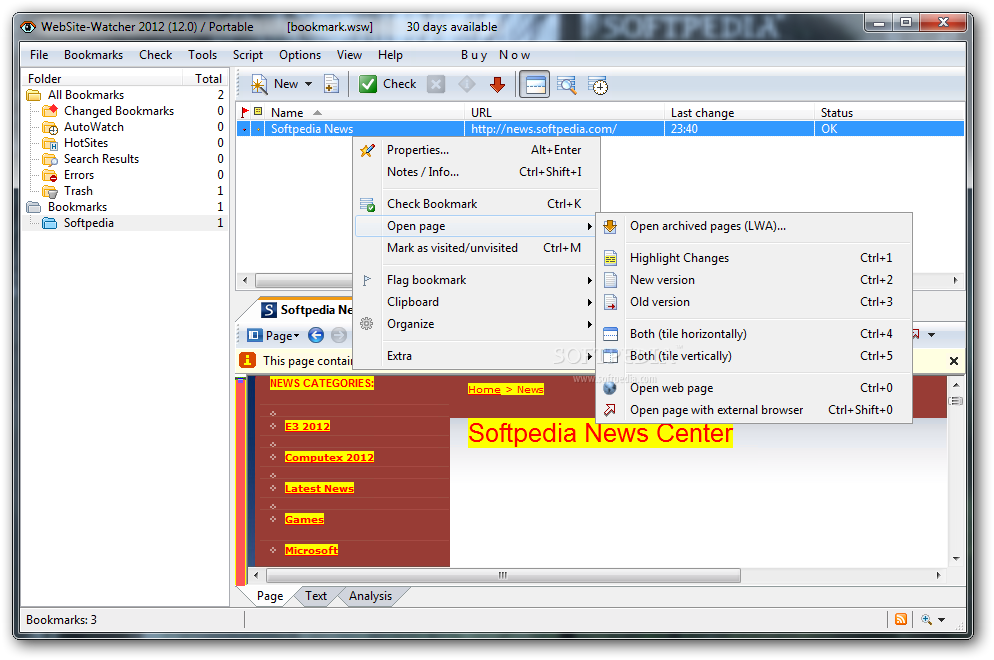Expand the Organize submenu
This screenshot has height=660, width=994.
coord(476,324)
